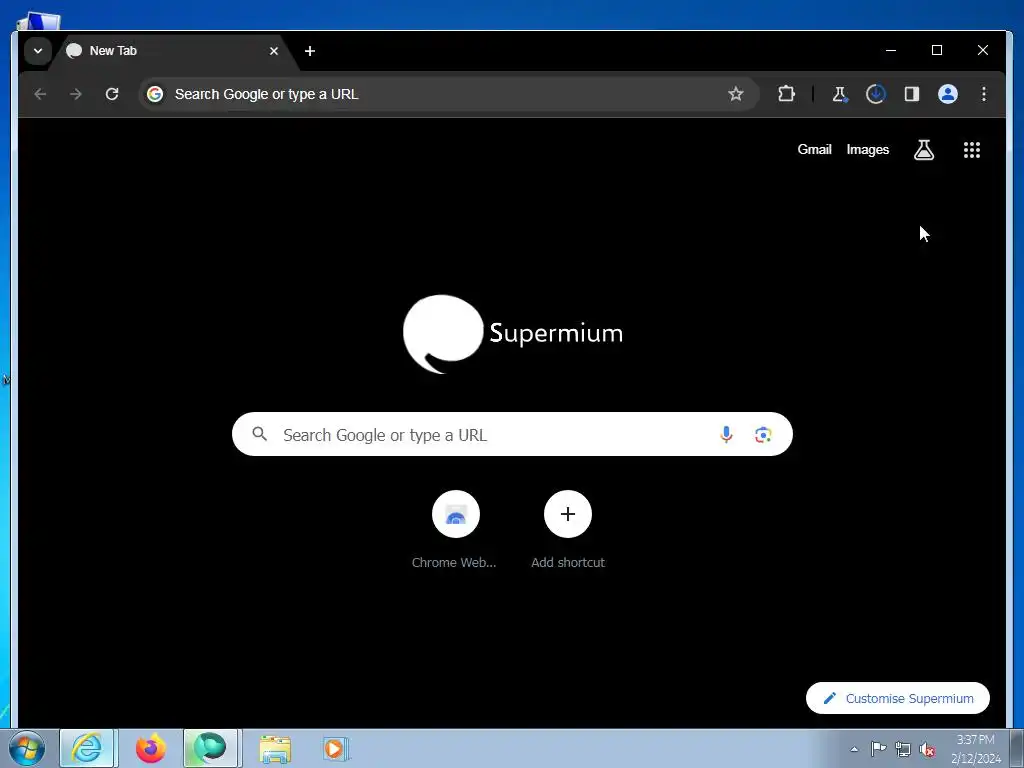Click Customise Supermium button
This screenshot has width=1024, height=768.
[x=898, y=698]
